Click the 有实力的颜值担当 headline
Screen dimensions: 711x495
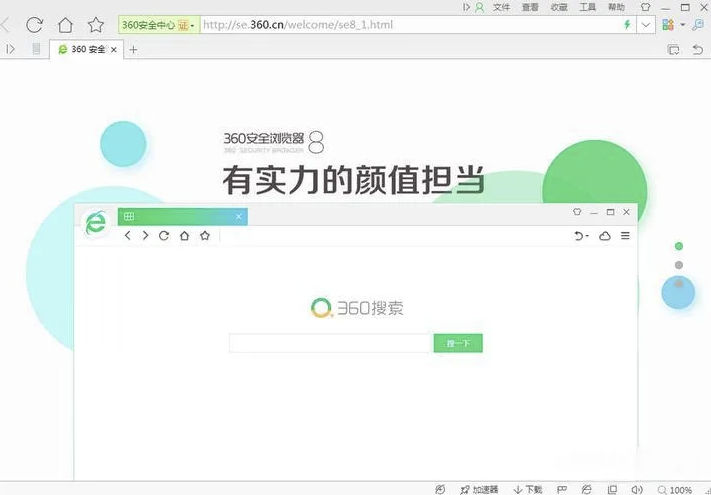point(354,180)
